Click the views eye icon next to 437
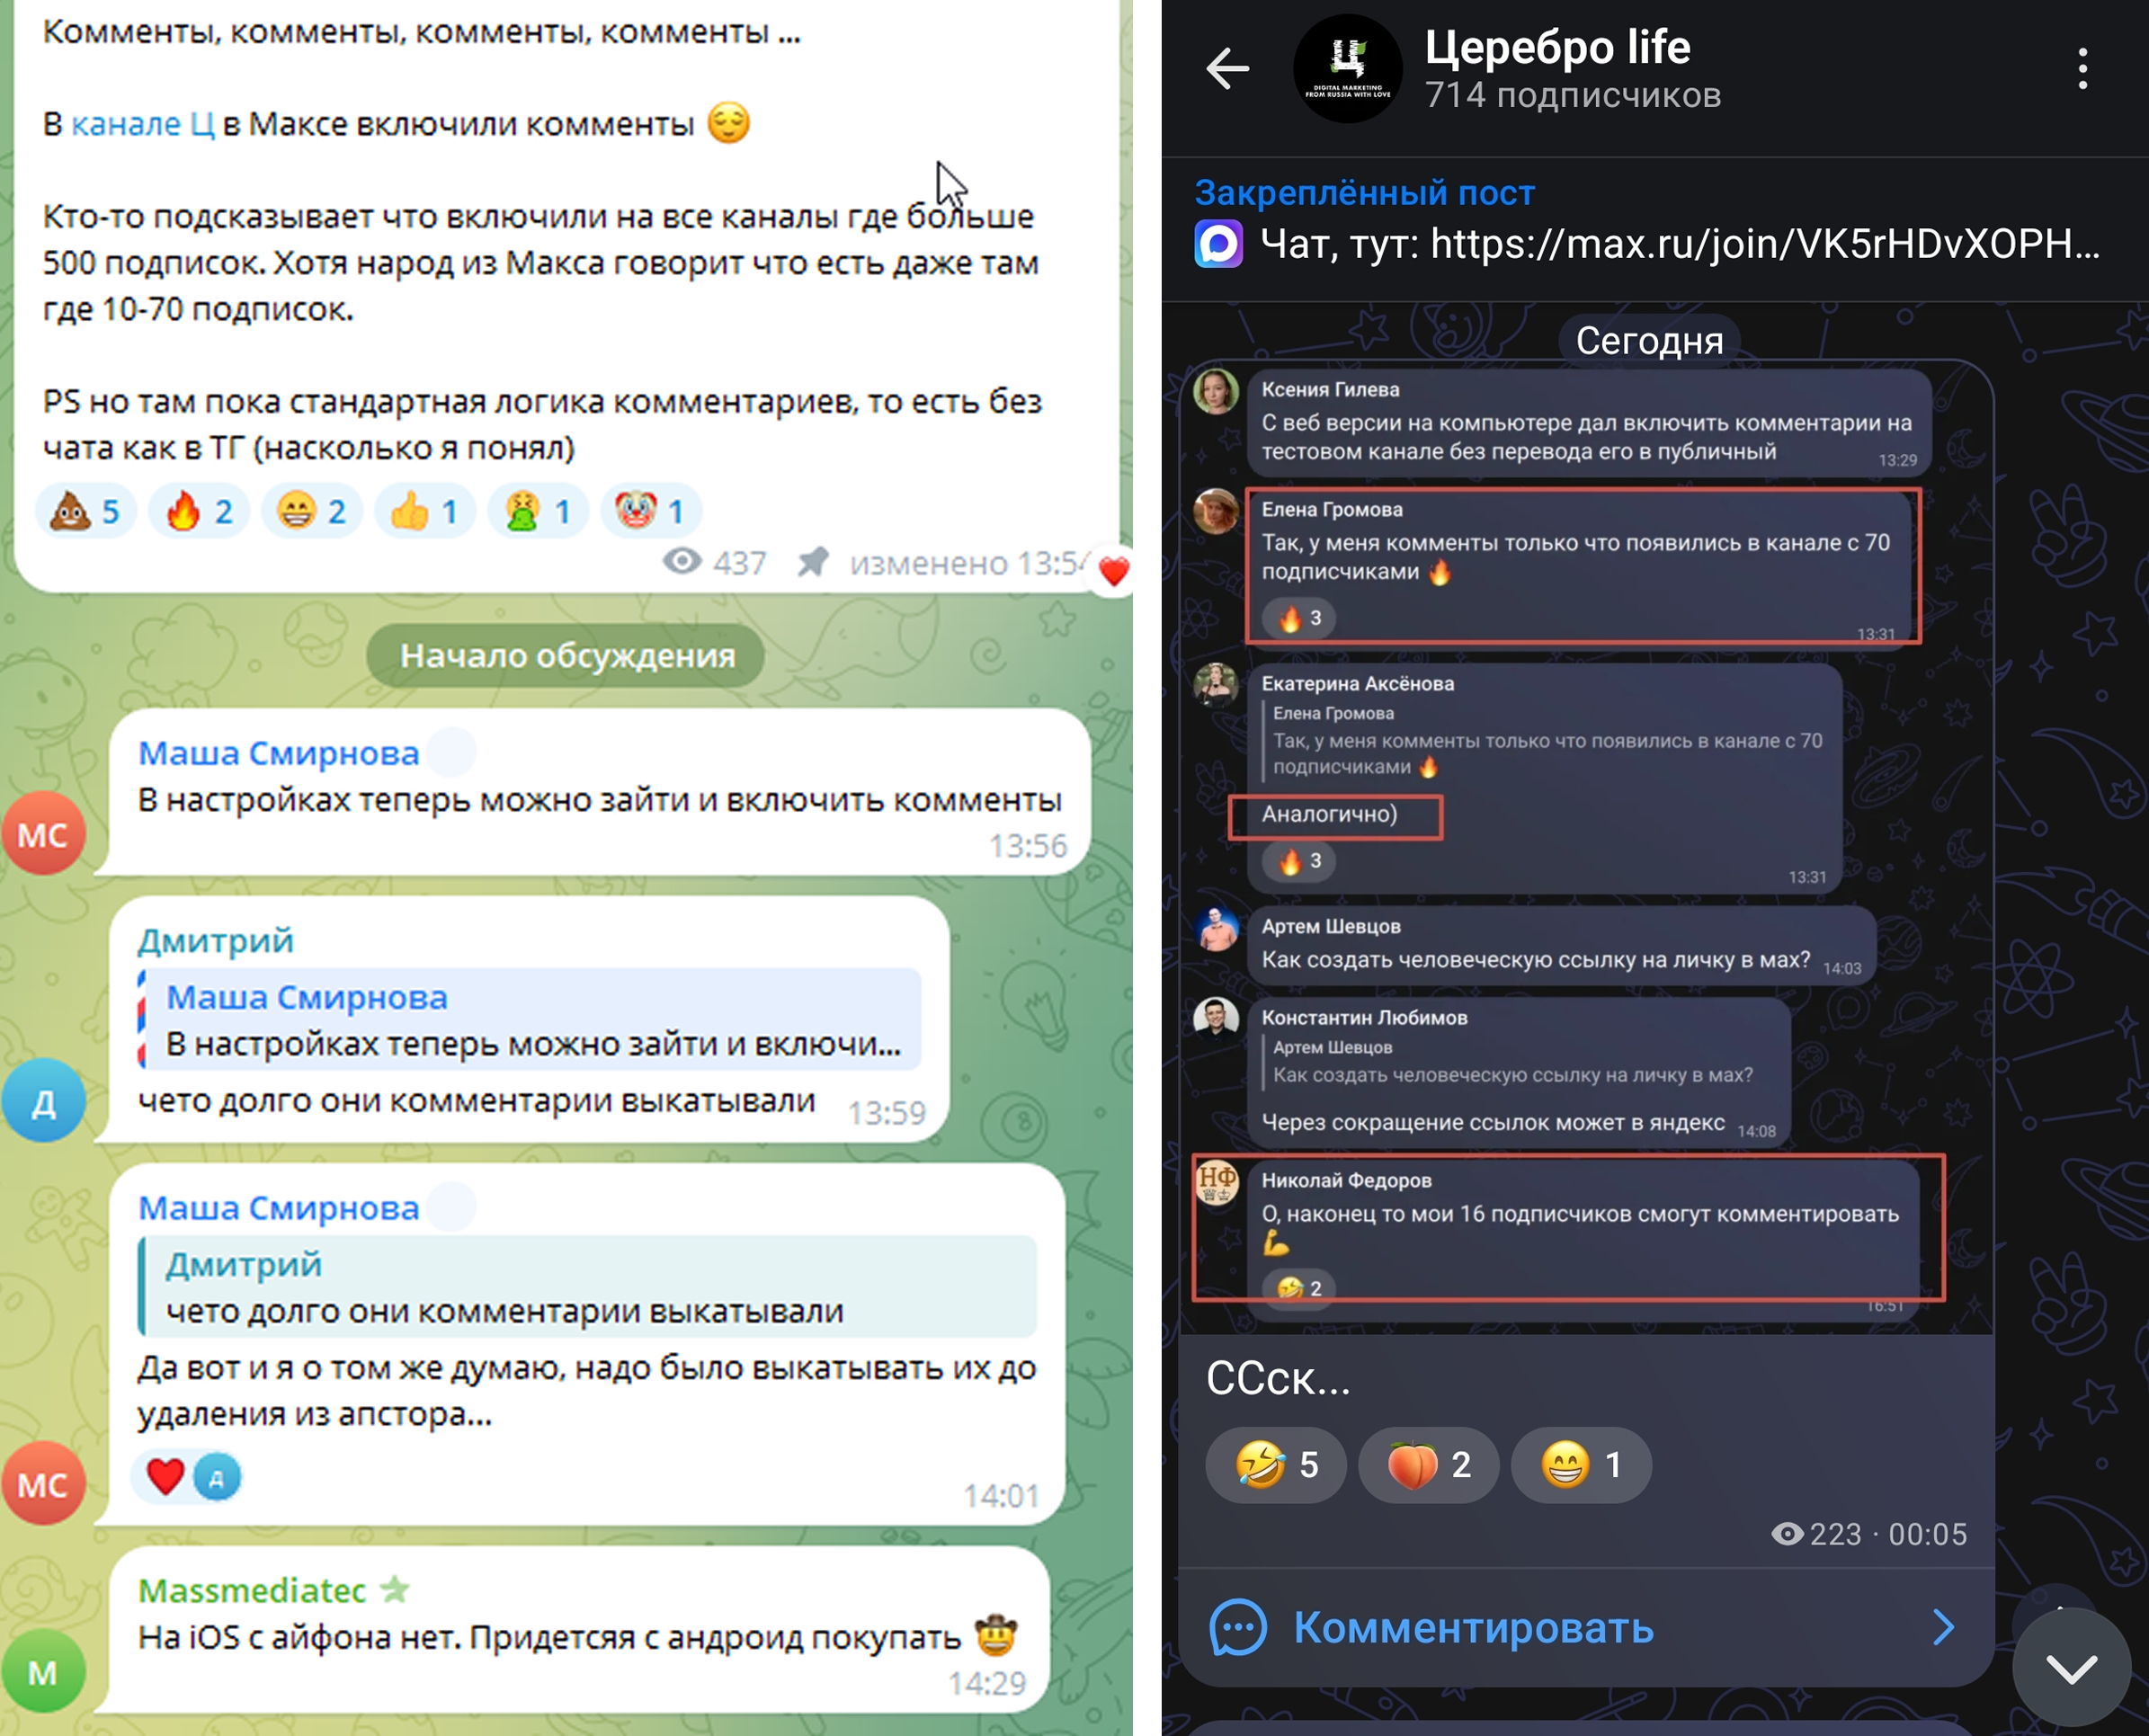2149x1736 pixels. point(682,562)
